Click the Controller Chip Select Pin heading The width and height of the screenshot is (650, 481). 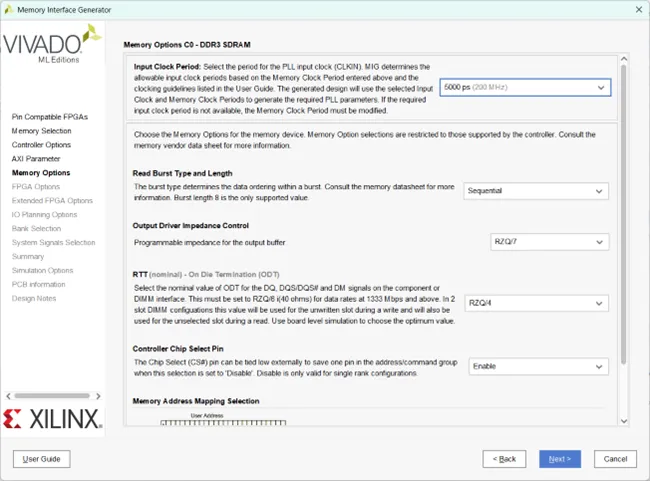178,349
